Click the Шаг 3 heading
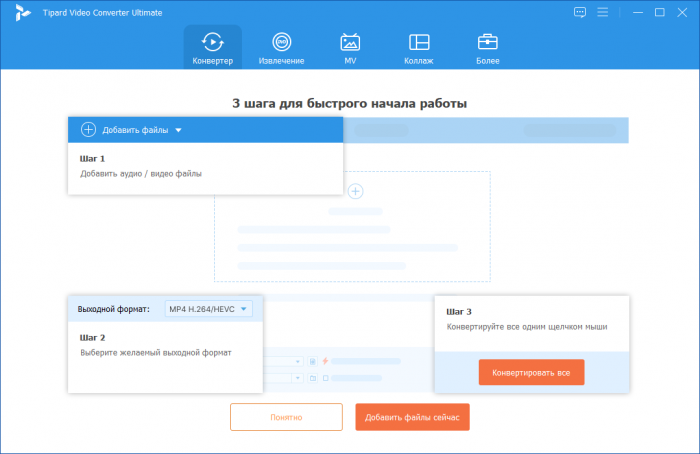Image resolution: width=700 pixels, height=454 pixels. point(459,312)
